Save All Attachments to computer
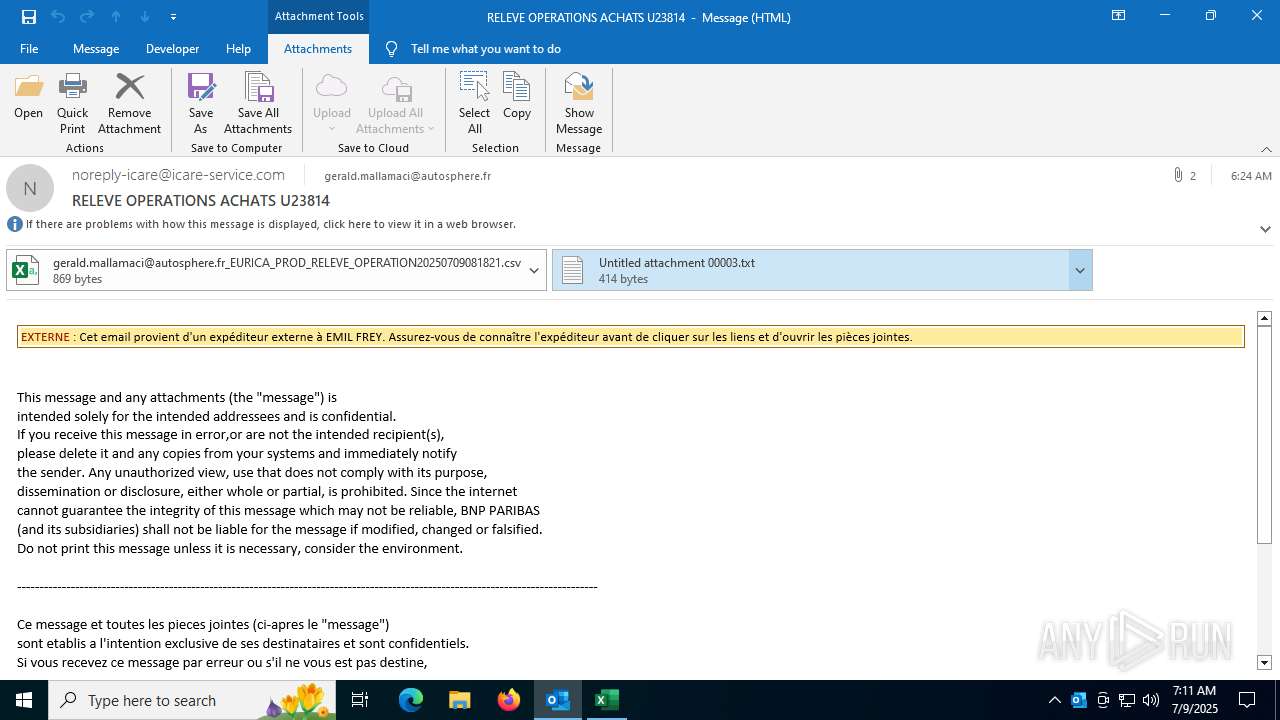Screen dimensions: 1280x720 [258, 103]
